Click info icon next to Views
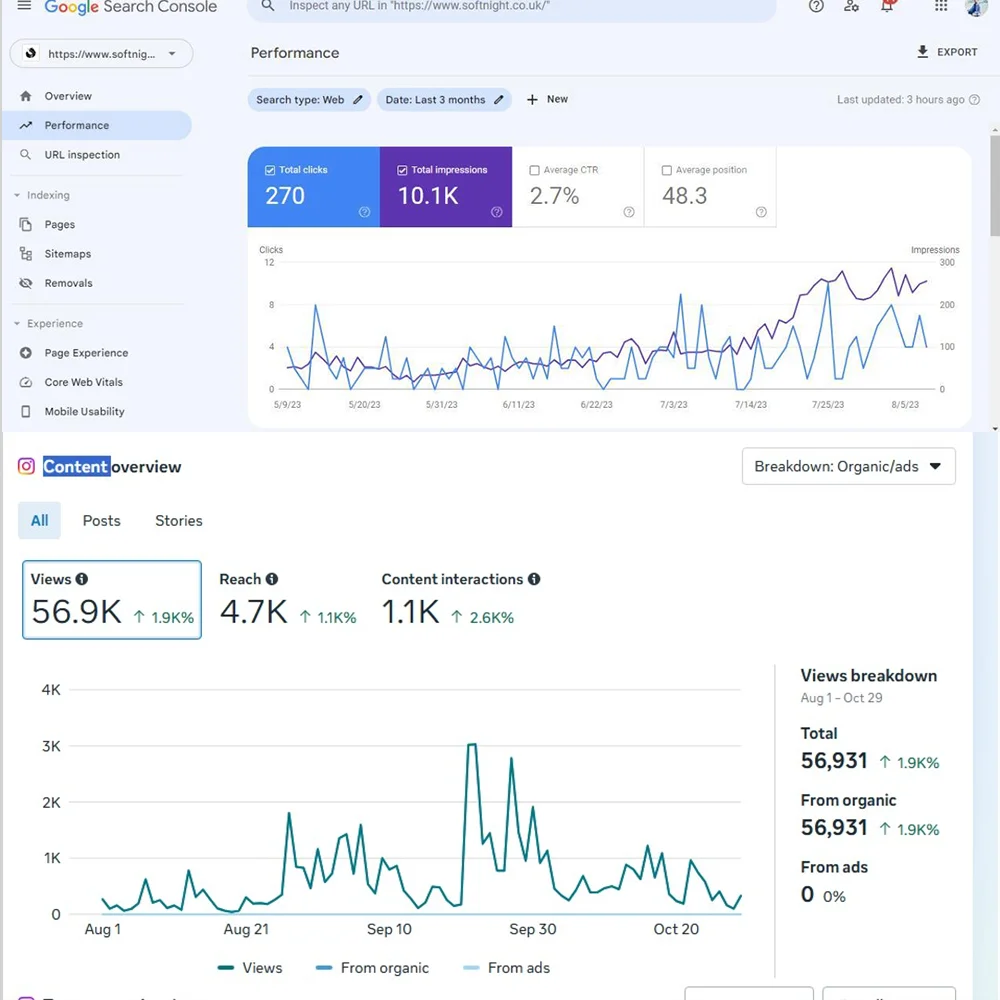The image size is (1000, 1000). (82, 579)
